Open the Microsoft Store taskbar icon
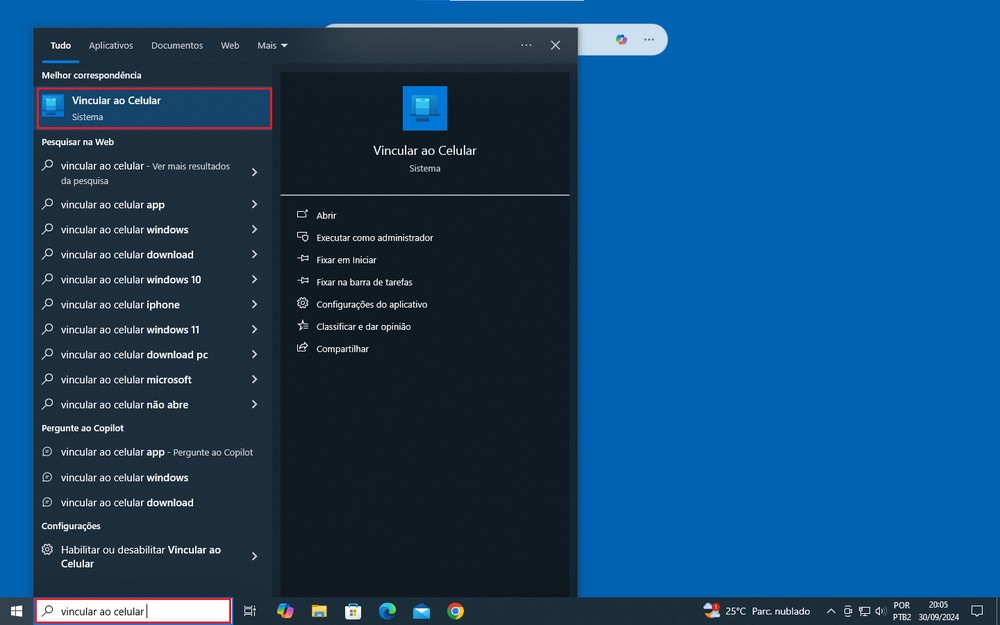 353,611
